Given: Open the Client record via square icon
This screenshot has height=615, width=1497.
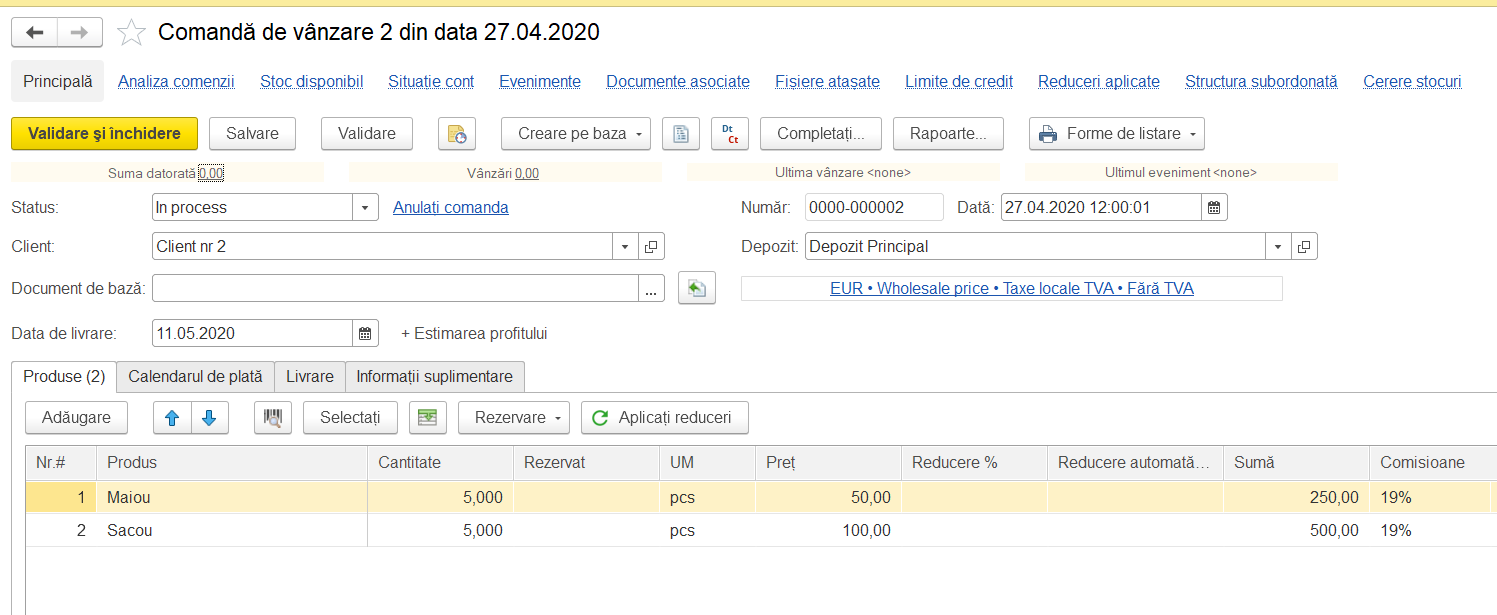Looking at the screenshot, I should [x=651, y=246].
